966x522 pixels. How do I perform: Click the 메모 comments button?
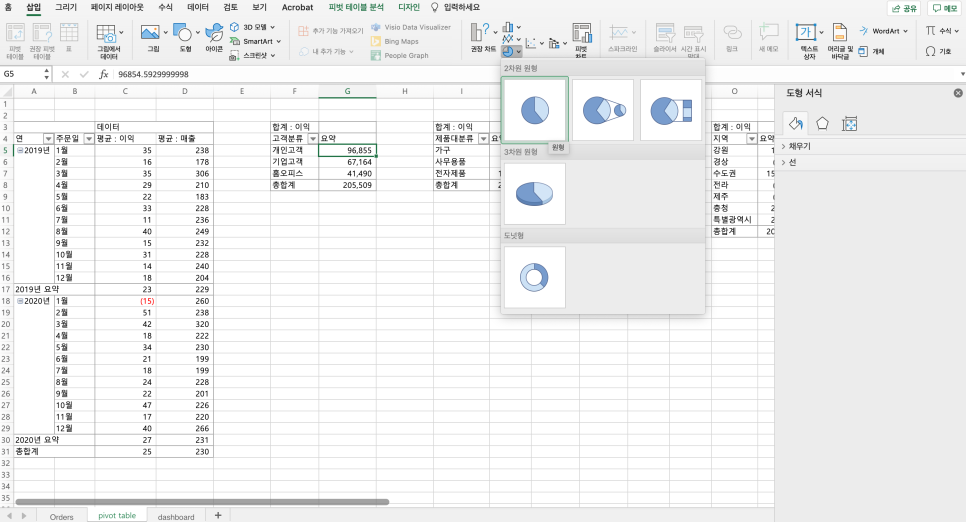pyautogui.click(x=944, y=8)
